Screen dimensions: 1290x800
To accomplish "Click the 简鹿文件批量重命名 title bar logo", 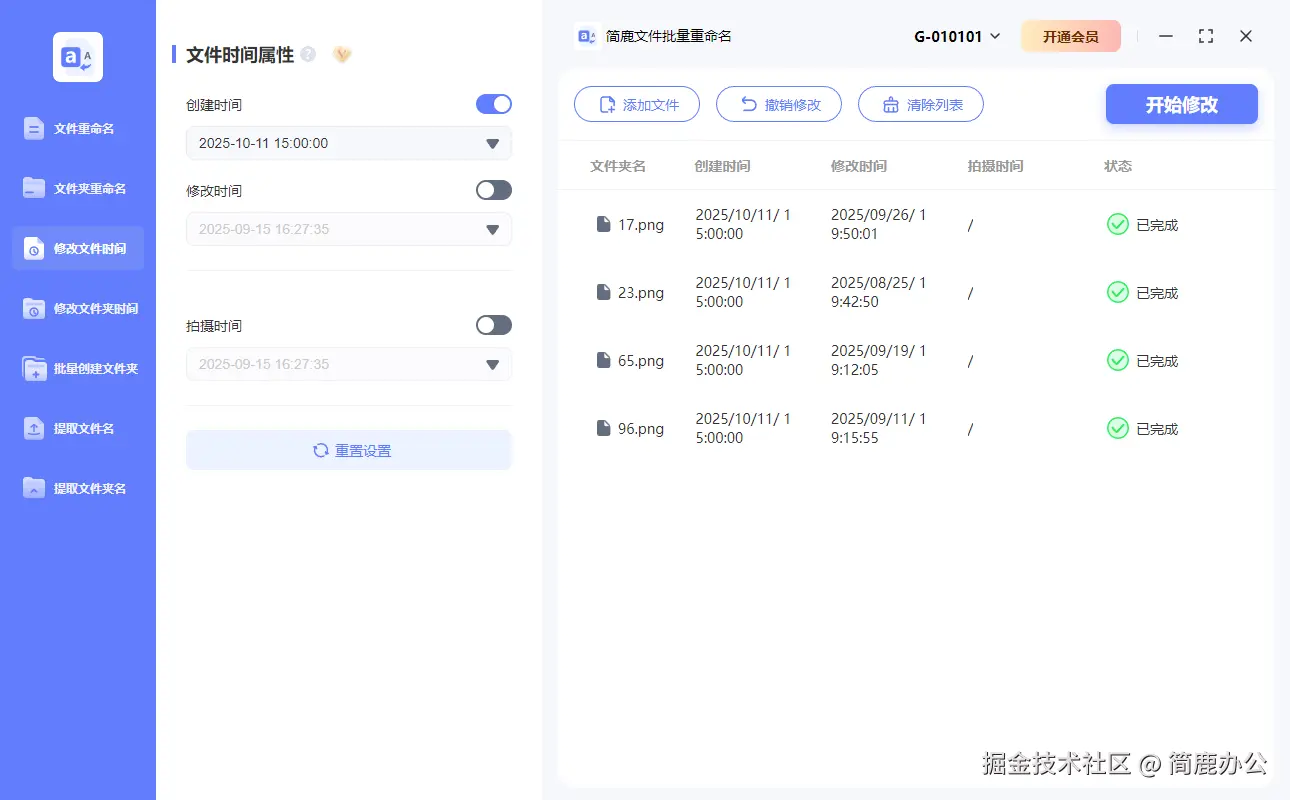I will (587, 36).
